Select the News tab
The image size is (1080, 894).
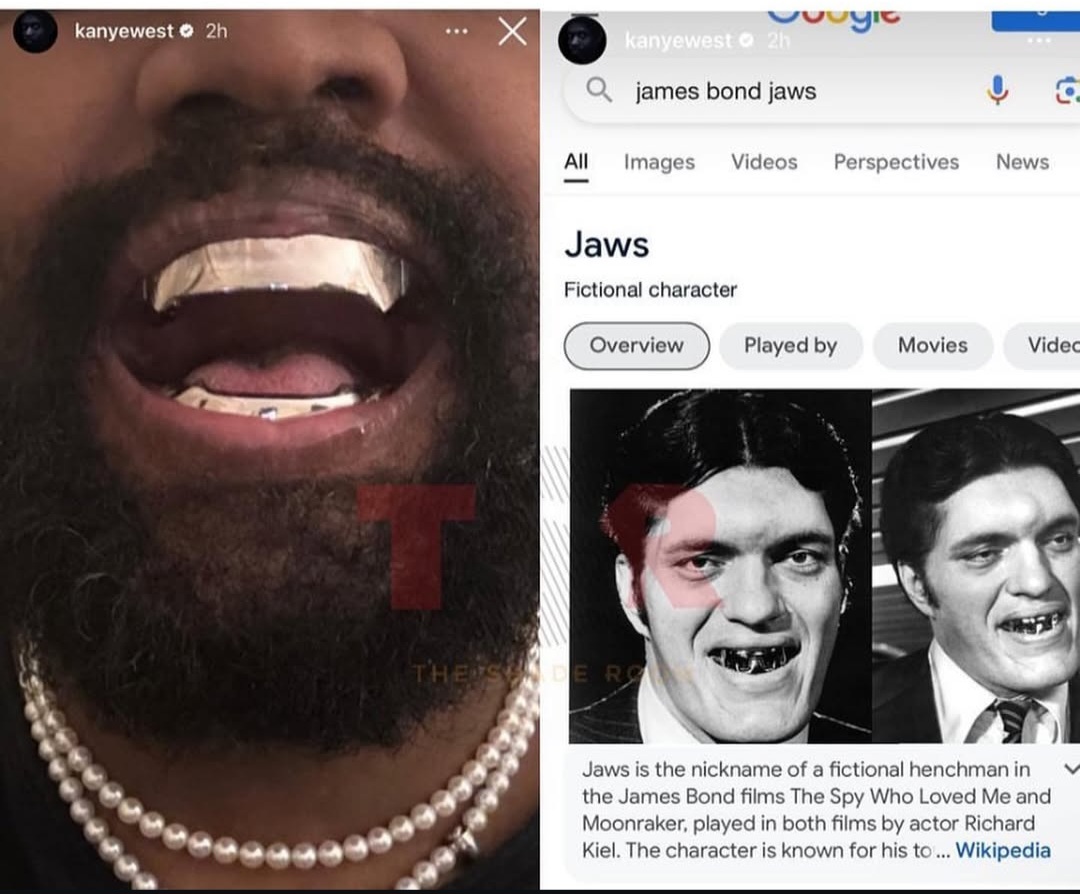1022,162
